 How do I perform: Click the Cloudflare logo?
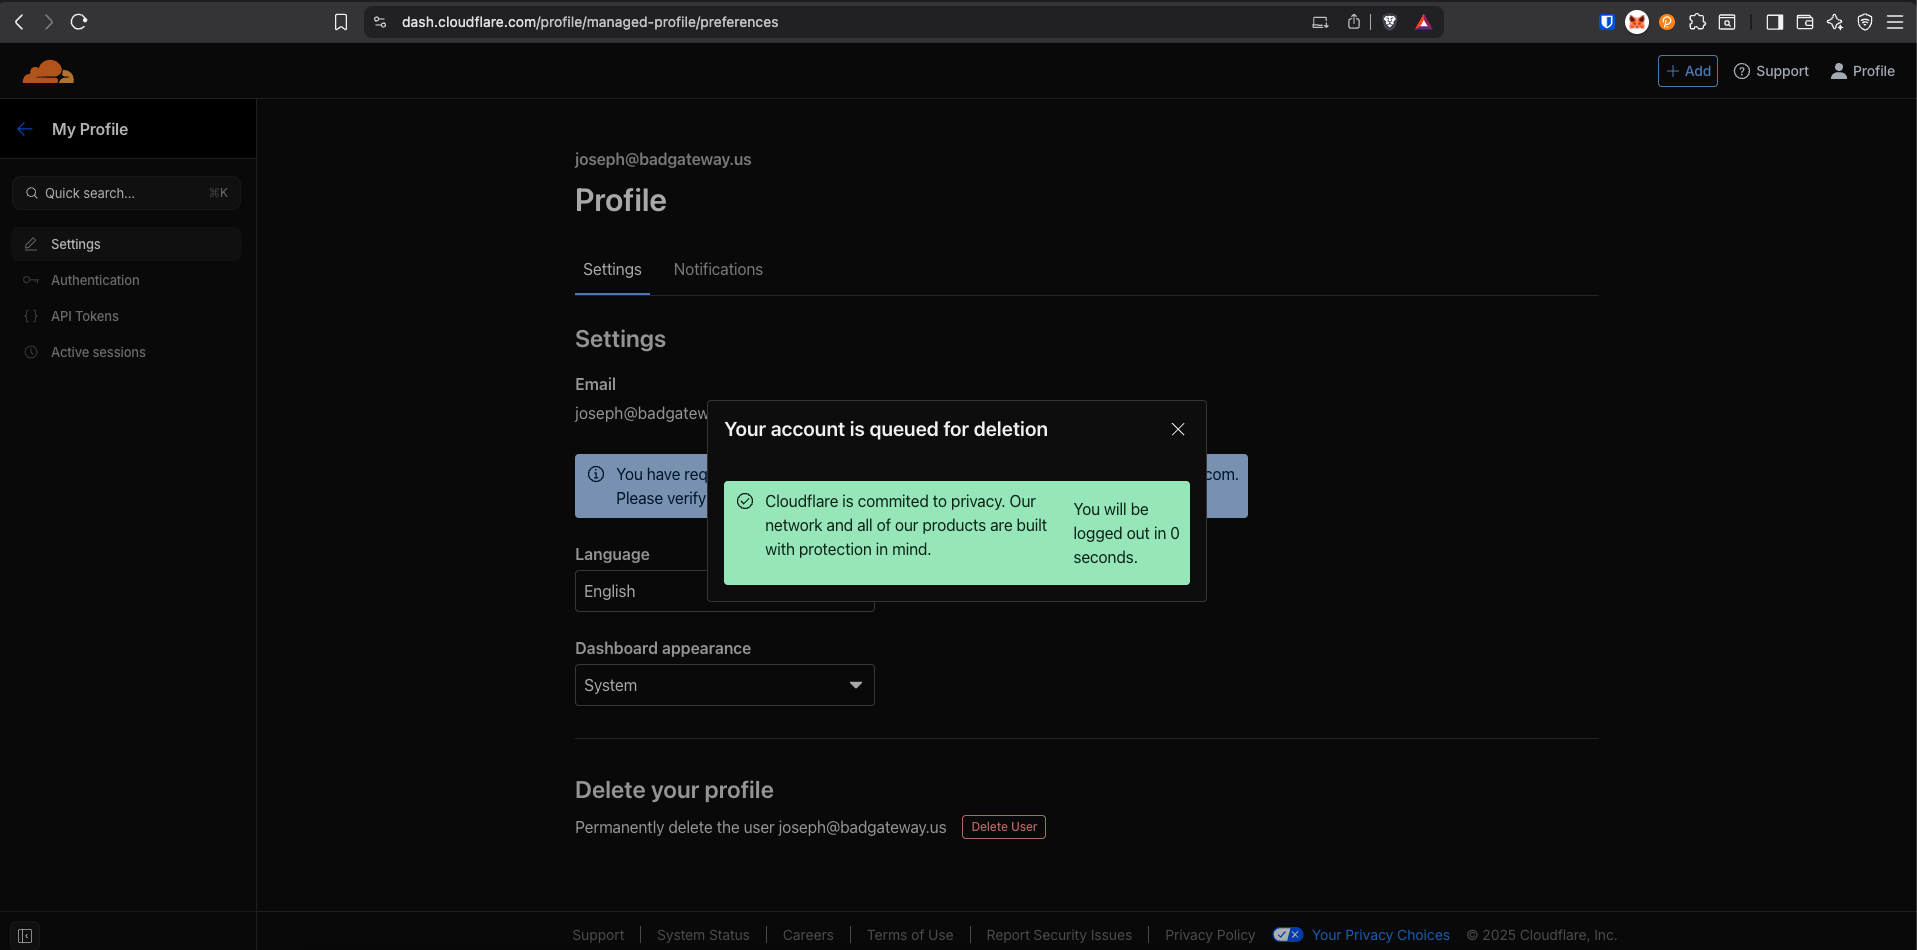click(x=47, y=70)
